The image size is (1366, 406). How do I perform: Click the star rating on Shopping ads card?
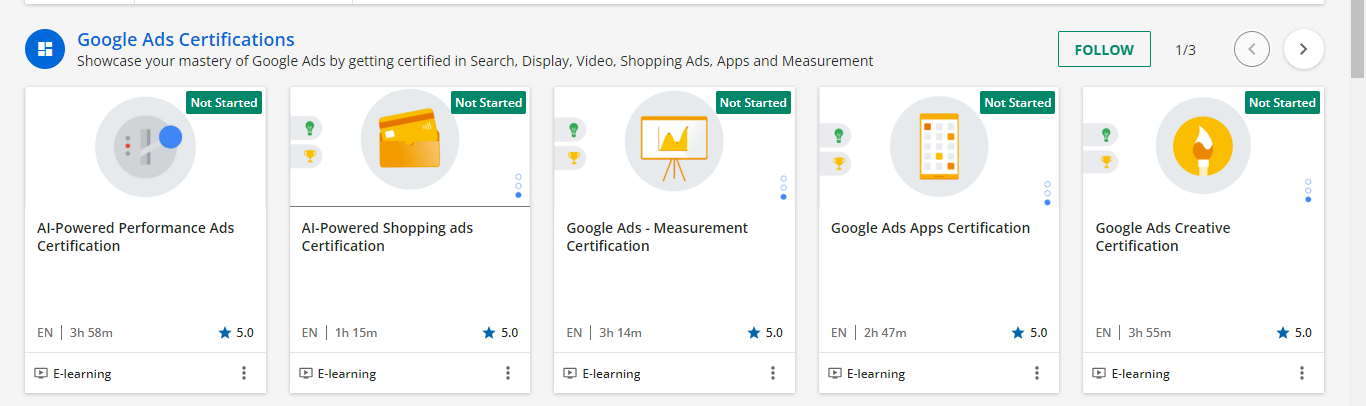[x=500, y=333]
